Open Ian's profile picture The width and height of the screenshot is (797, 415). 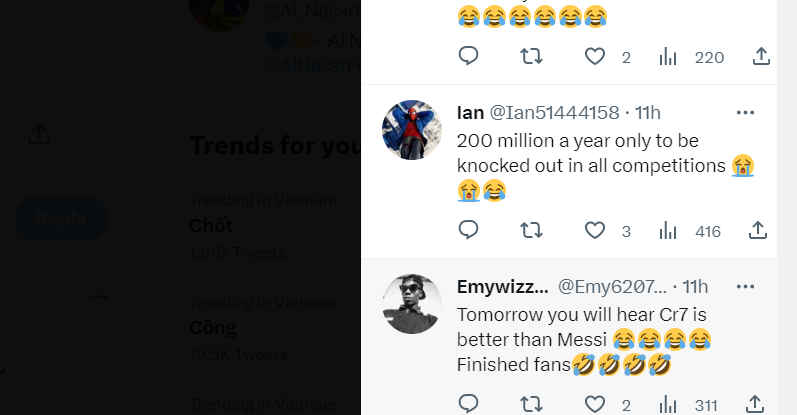tap(412, 130)
